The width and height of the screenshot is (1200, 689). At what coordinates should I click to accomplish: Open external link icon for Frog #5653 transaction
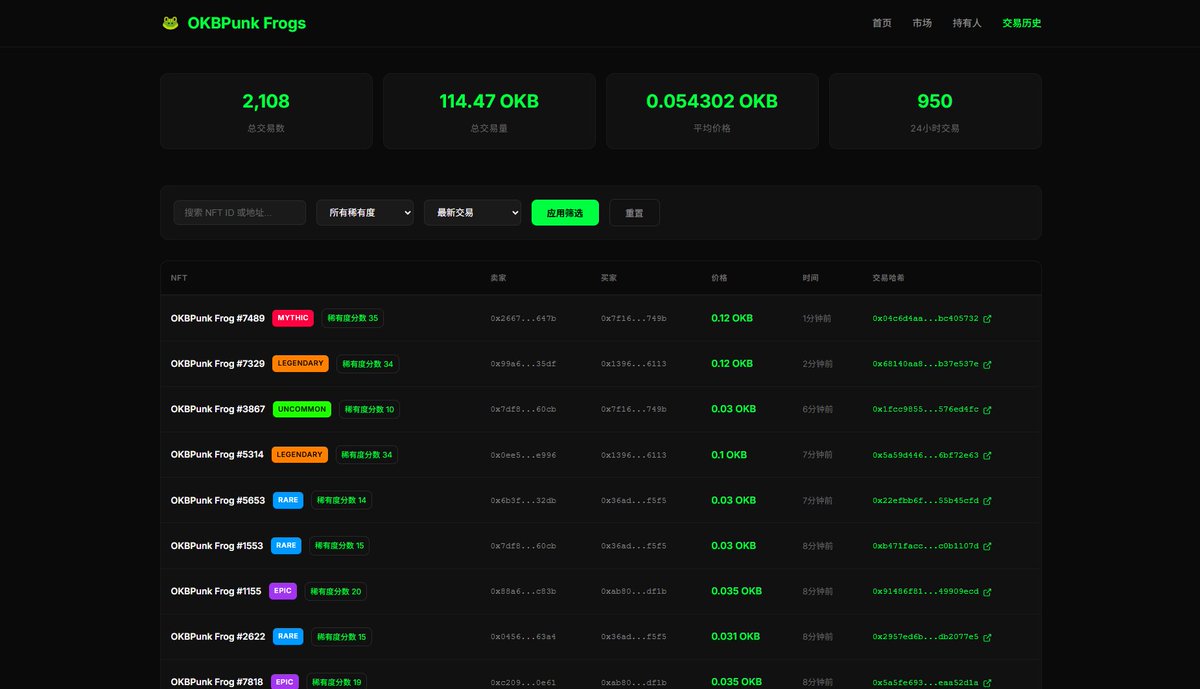(987, 501)
